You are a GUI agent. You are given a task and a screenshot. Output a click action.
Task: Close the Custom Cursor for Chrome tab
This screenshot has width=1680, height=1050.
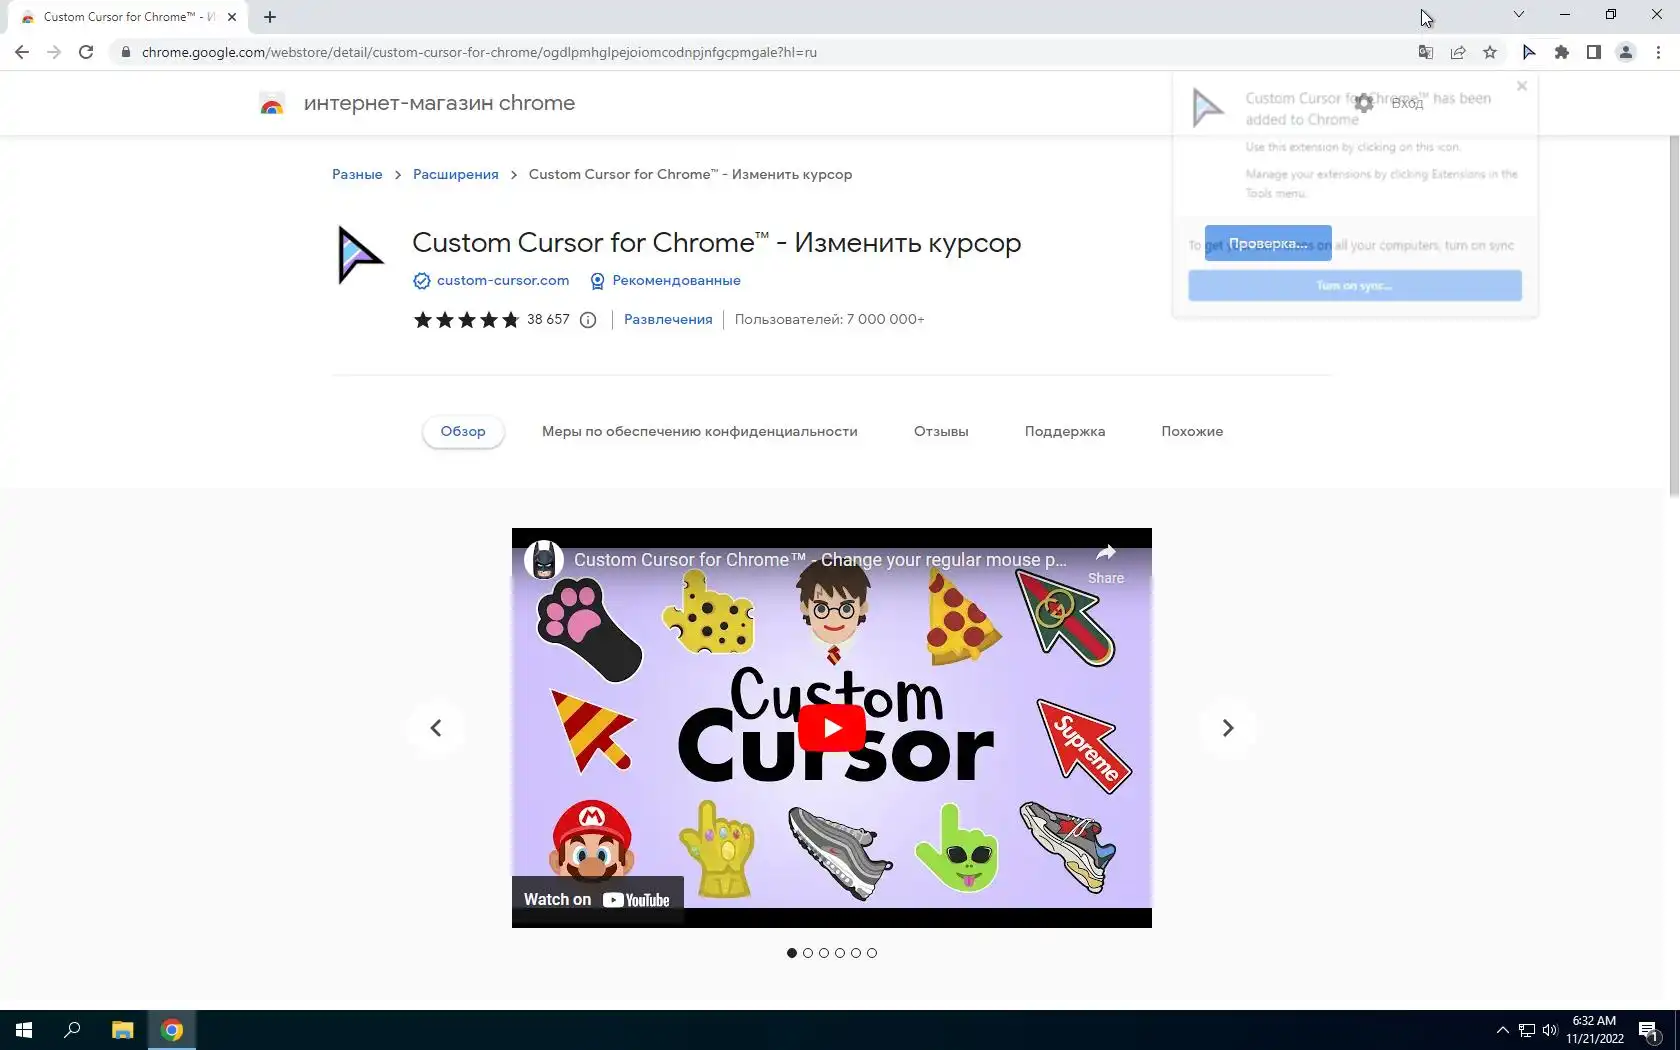232,17
